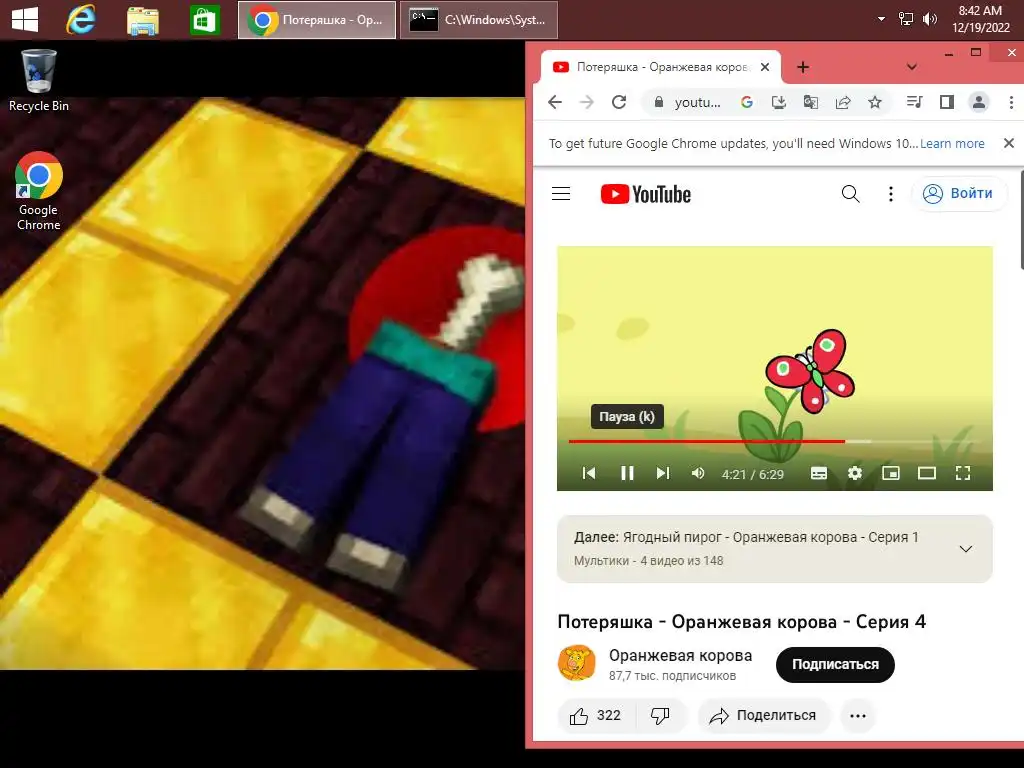Reload the YouTube page
Screen dimensions: 1024x768
[x=618, y=102]
